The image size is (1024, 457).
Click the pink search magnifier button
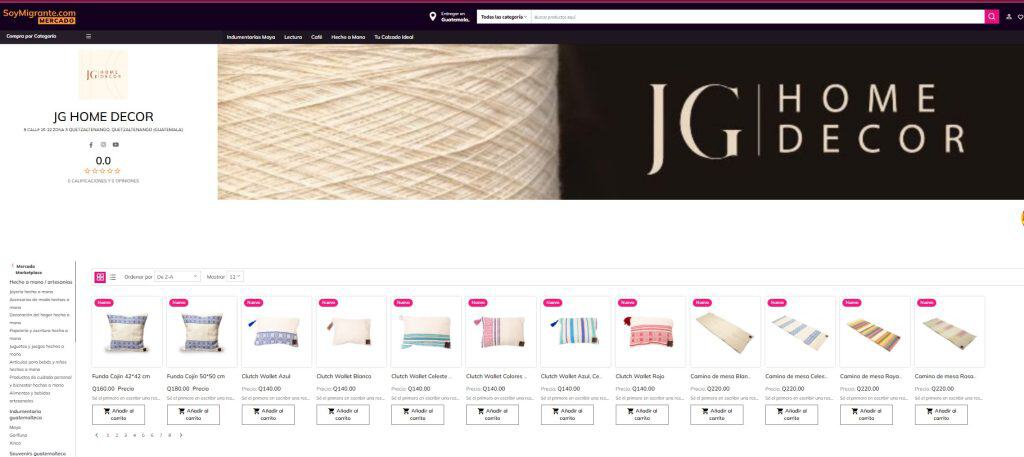(x=992, y=16)
